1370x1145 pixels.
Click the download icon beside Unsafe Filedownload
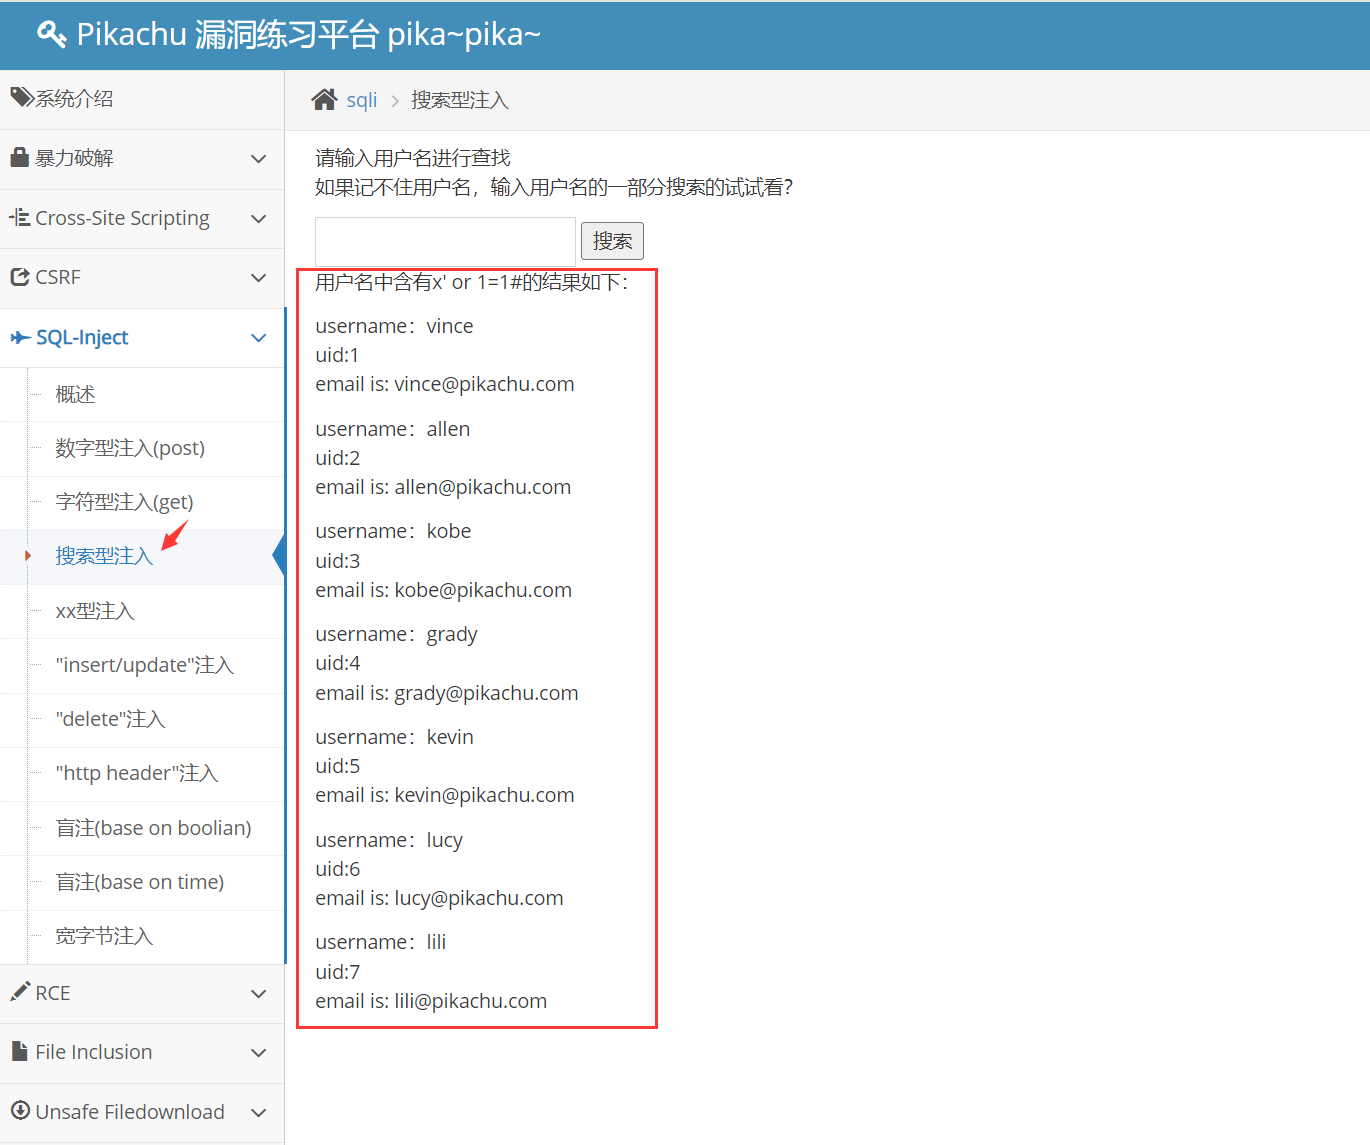pos(20,1110)
